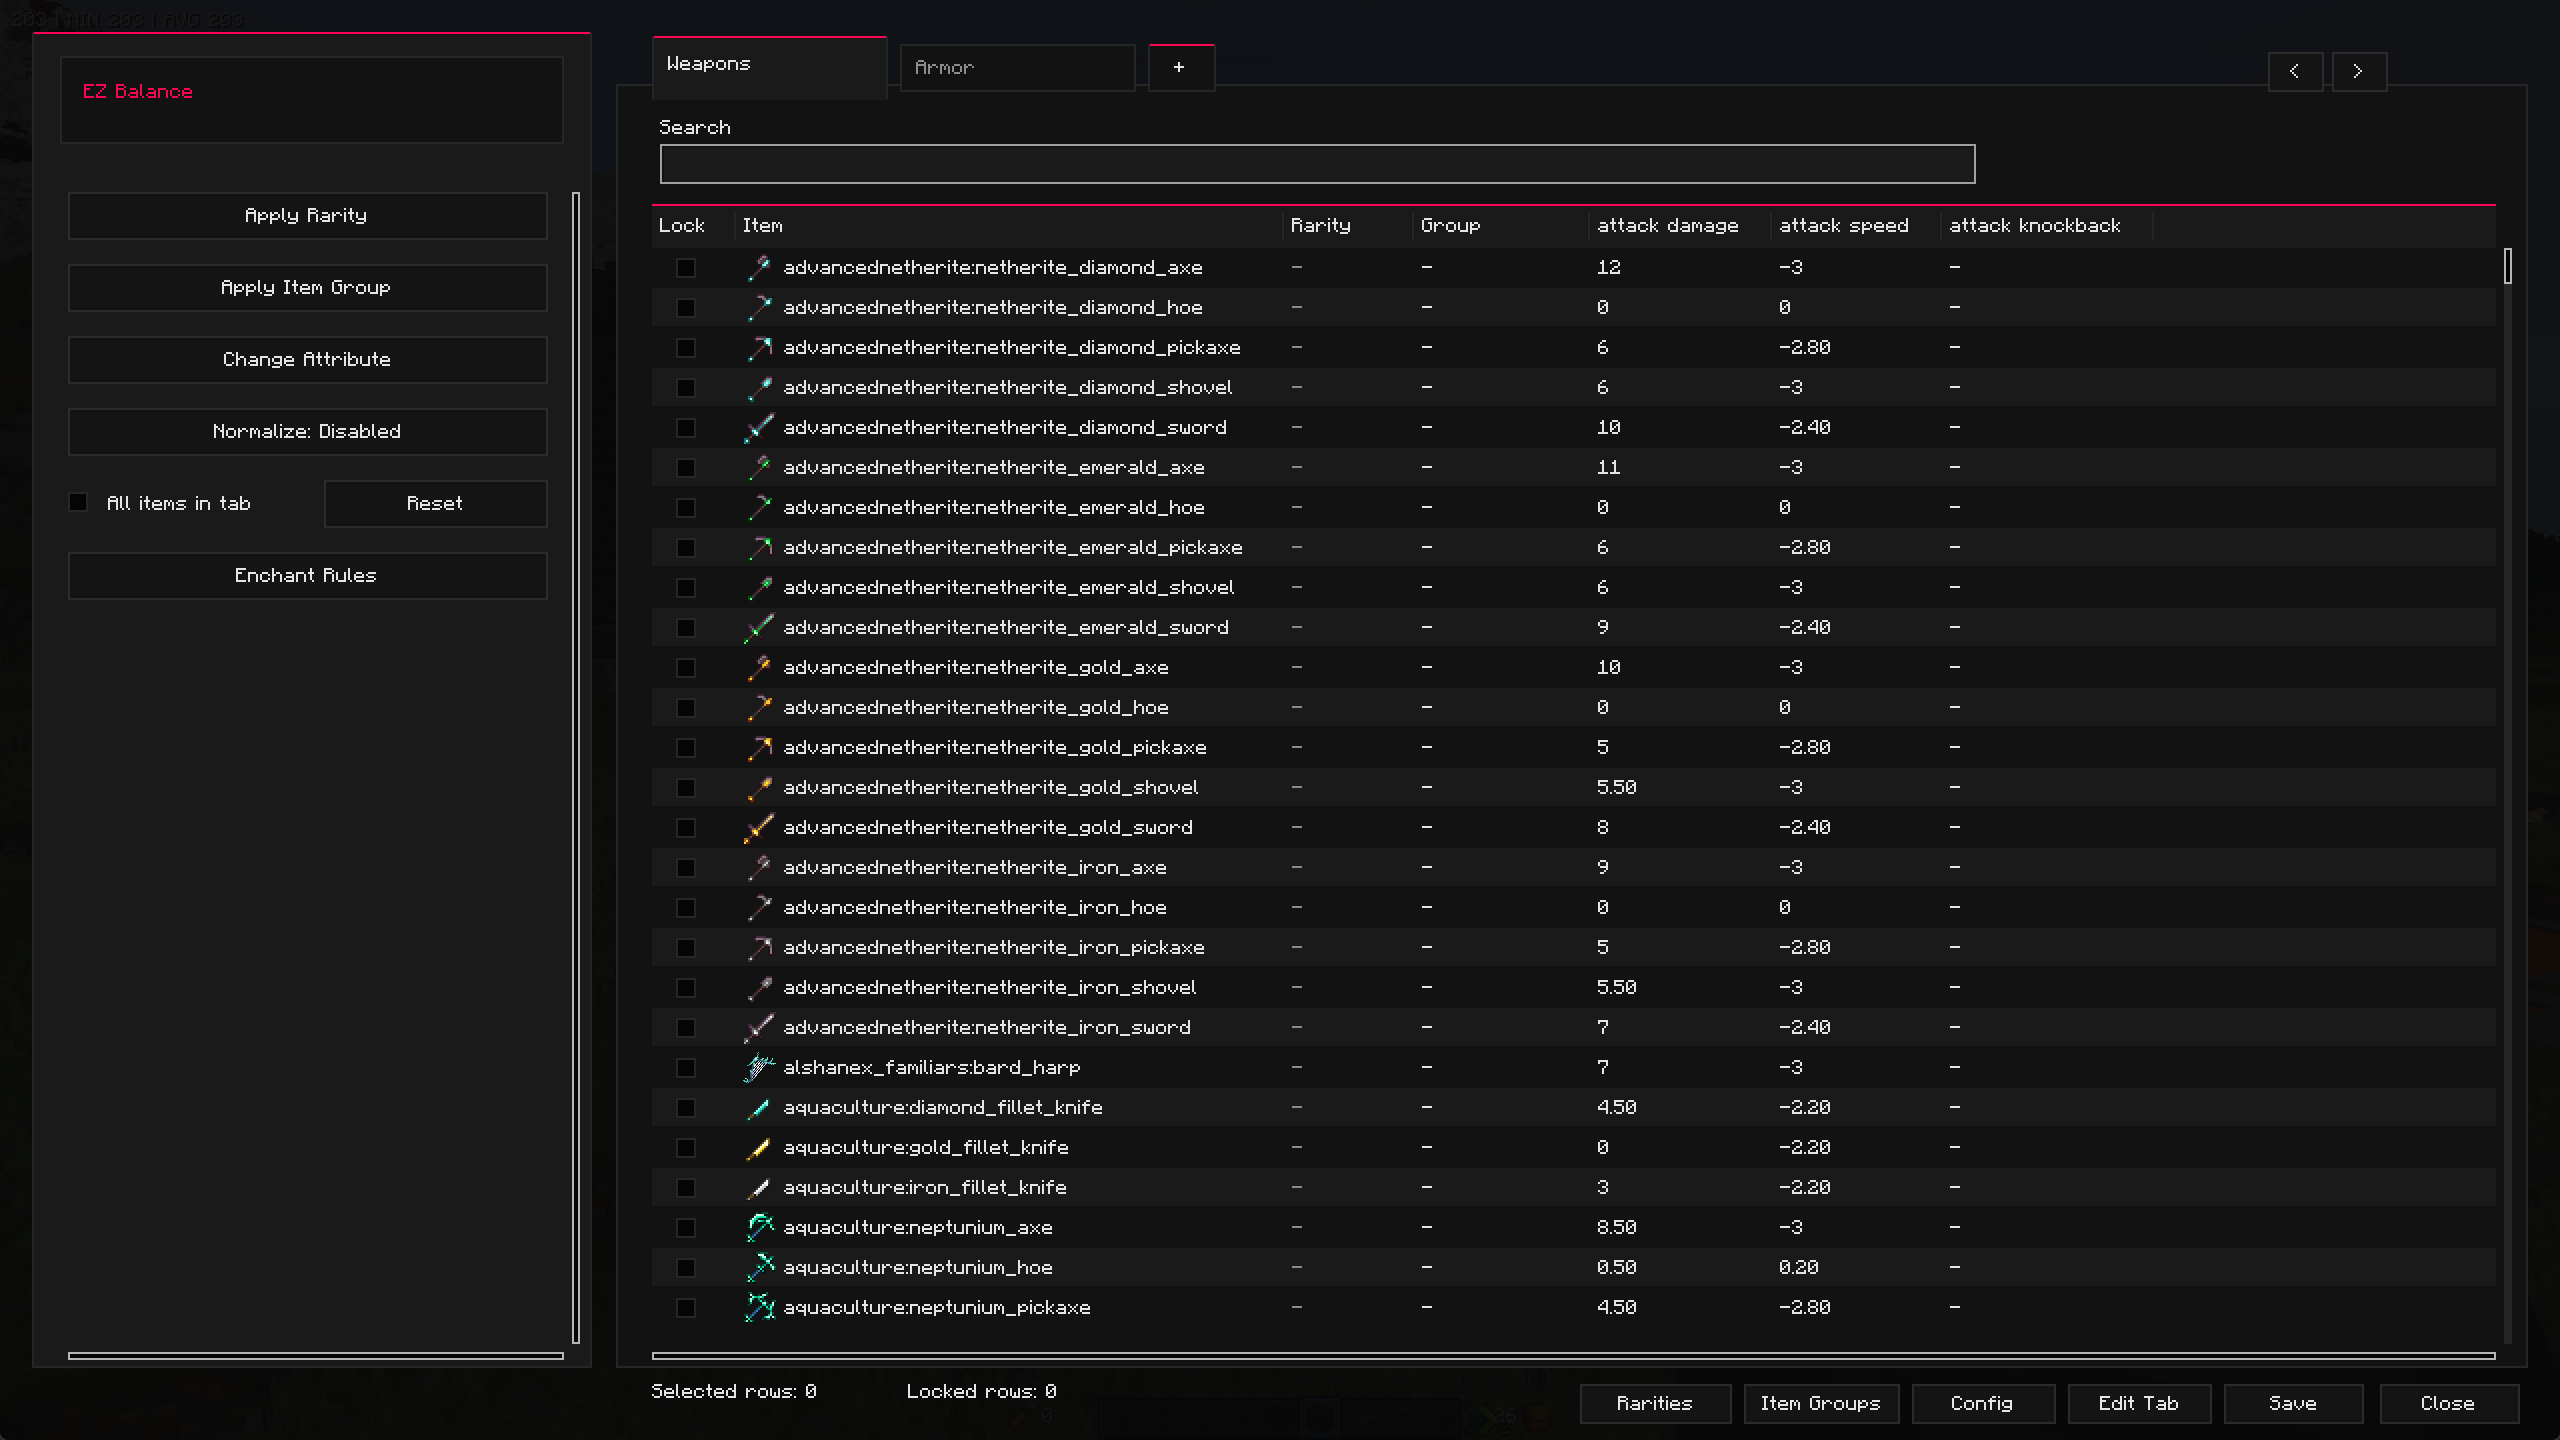This screenshot has height=1440, width=2560.
Task: Enable the All items in tab checkbox
Action: 78,502
